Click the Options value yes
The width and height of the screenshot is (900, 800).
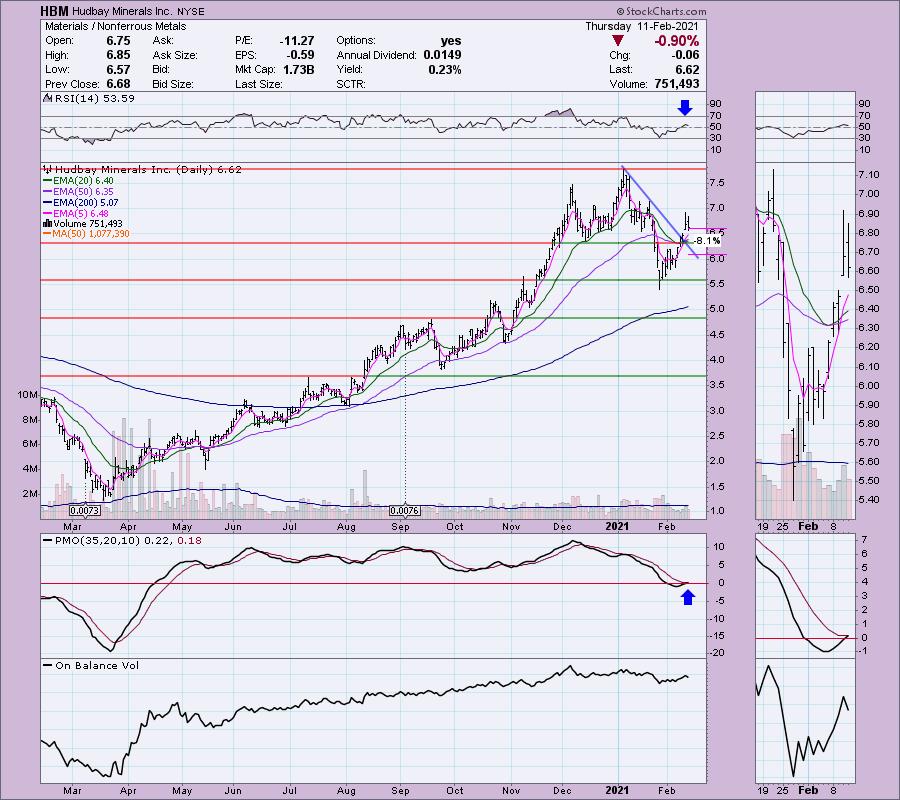point(451,41)
